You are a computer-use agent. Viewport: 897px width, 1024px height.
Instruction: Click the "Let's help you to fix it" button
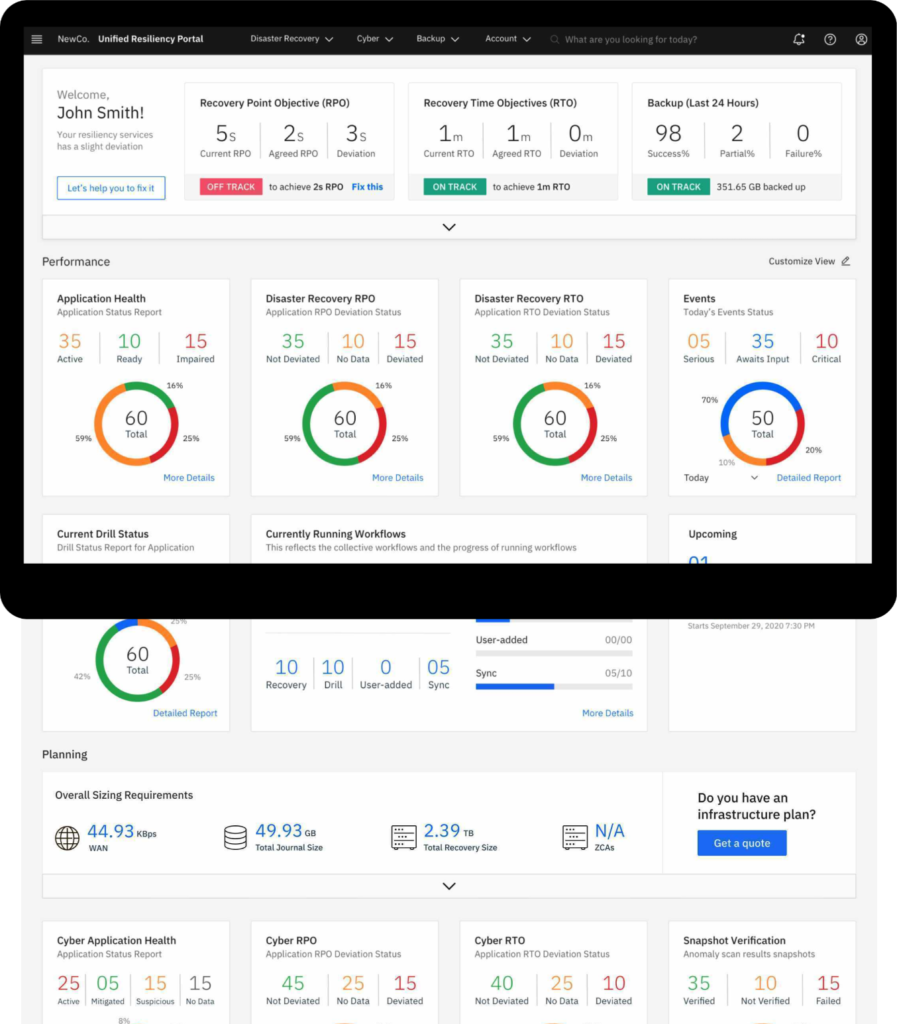click(x=110, y=188)
